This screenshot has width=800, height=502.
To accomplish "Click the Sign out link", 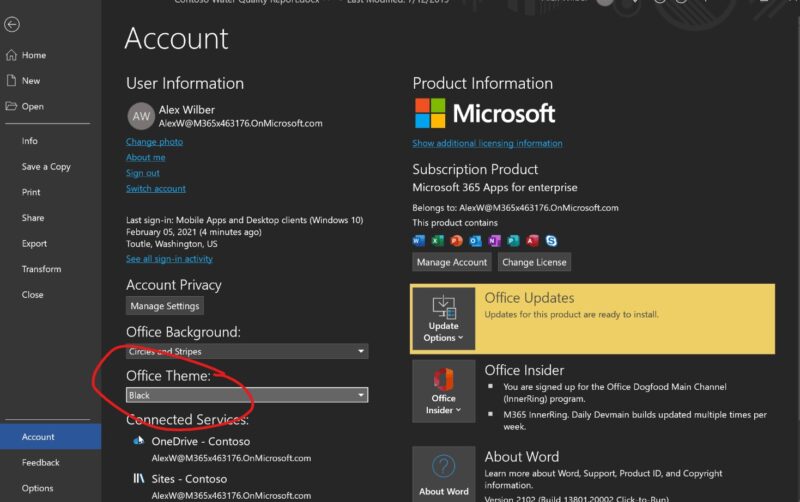I will [143, 173].
